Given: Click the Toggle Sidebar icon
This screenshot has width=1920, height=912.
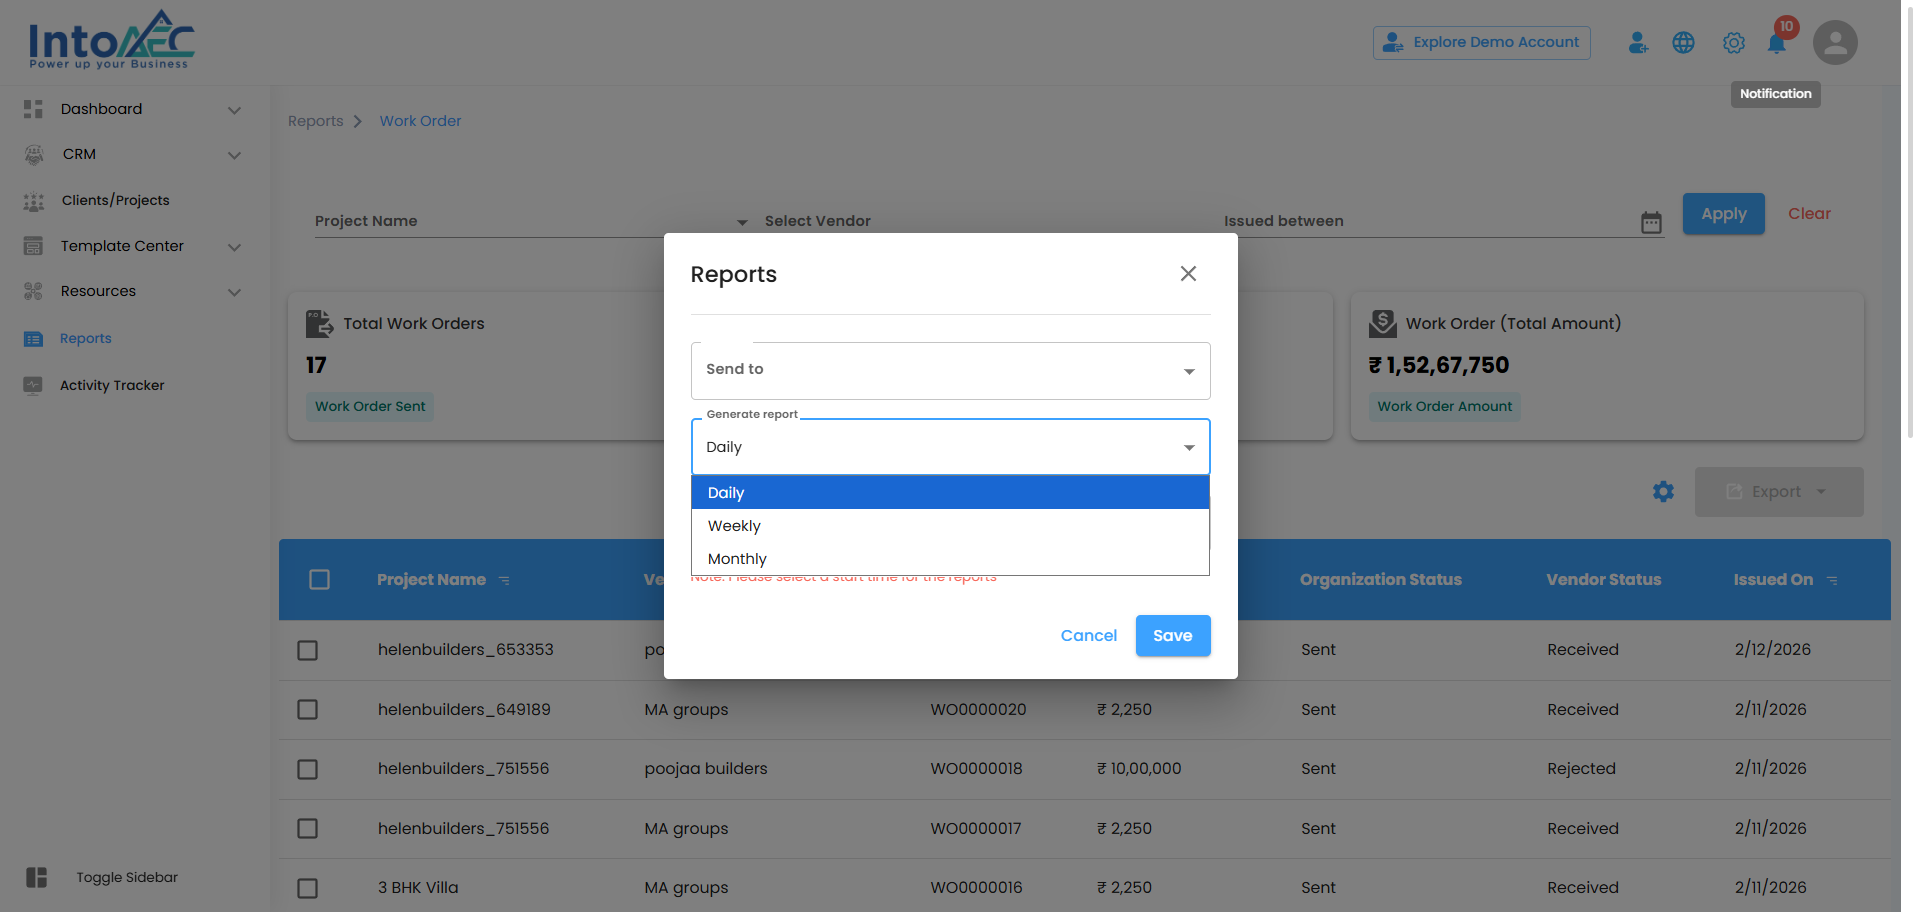Looking at the screenshot, I should click(x=37, y=877).
